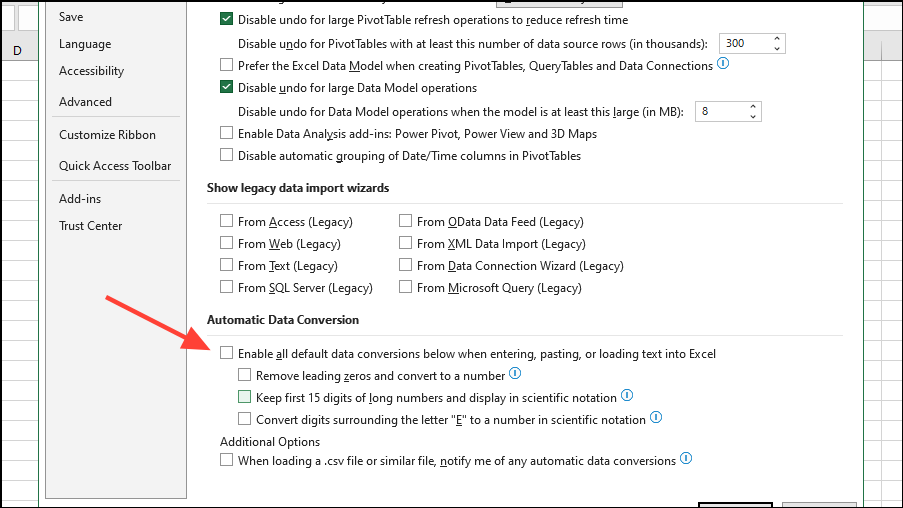Enable all default data conversions checkbox
The height and width of the screenshot is (508, 903).
(x=227, y=353)
